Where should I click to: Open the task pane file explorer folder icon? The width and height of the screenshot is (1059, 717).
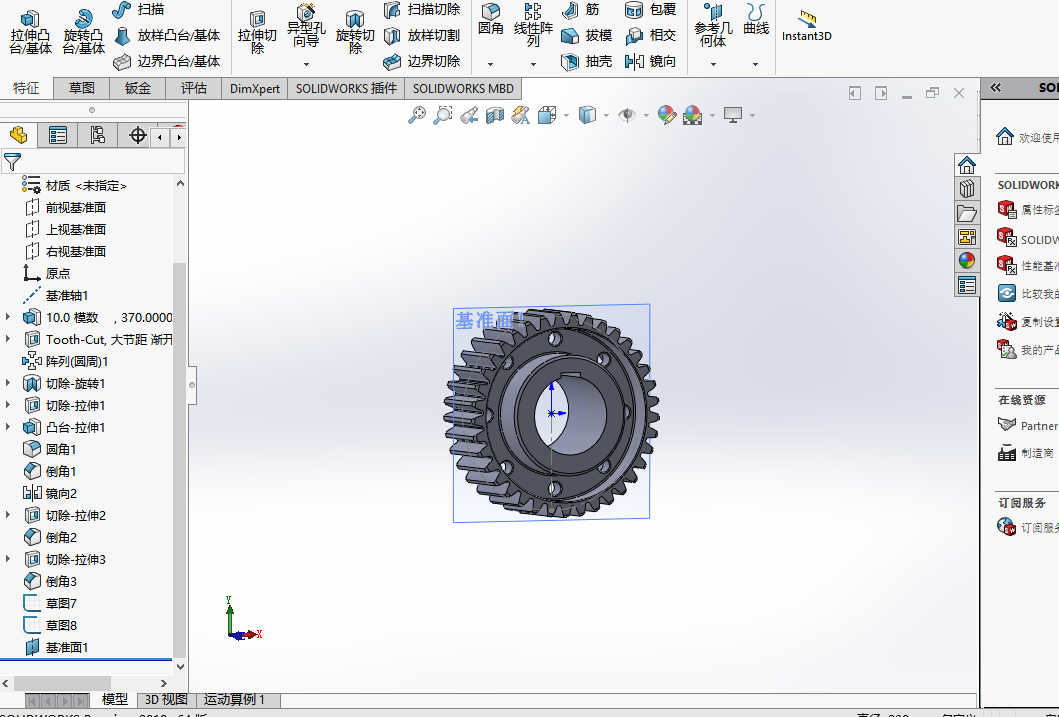966,213
